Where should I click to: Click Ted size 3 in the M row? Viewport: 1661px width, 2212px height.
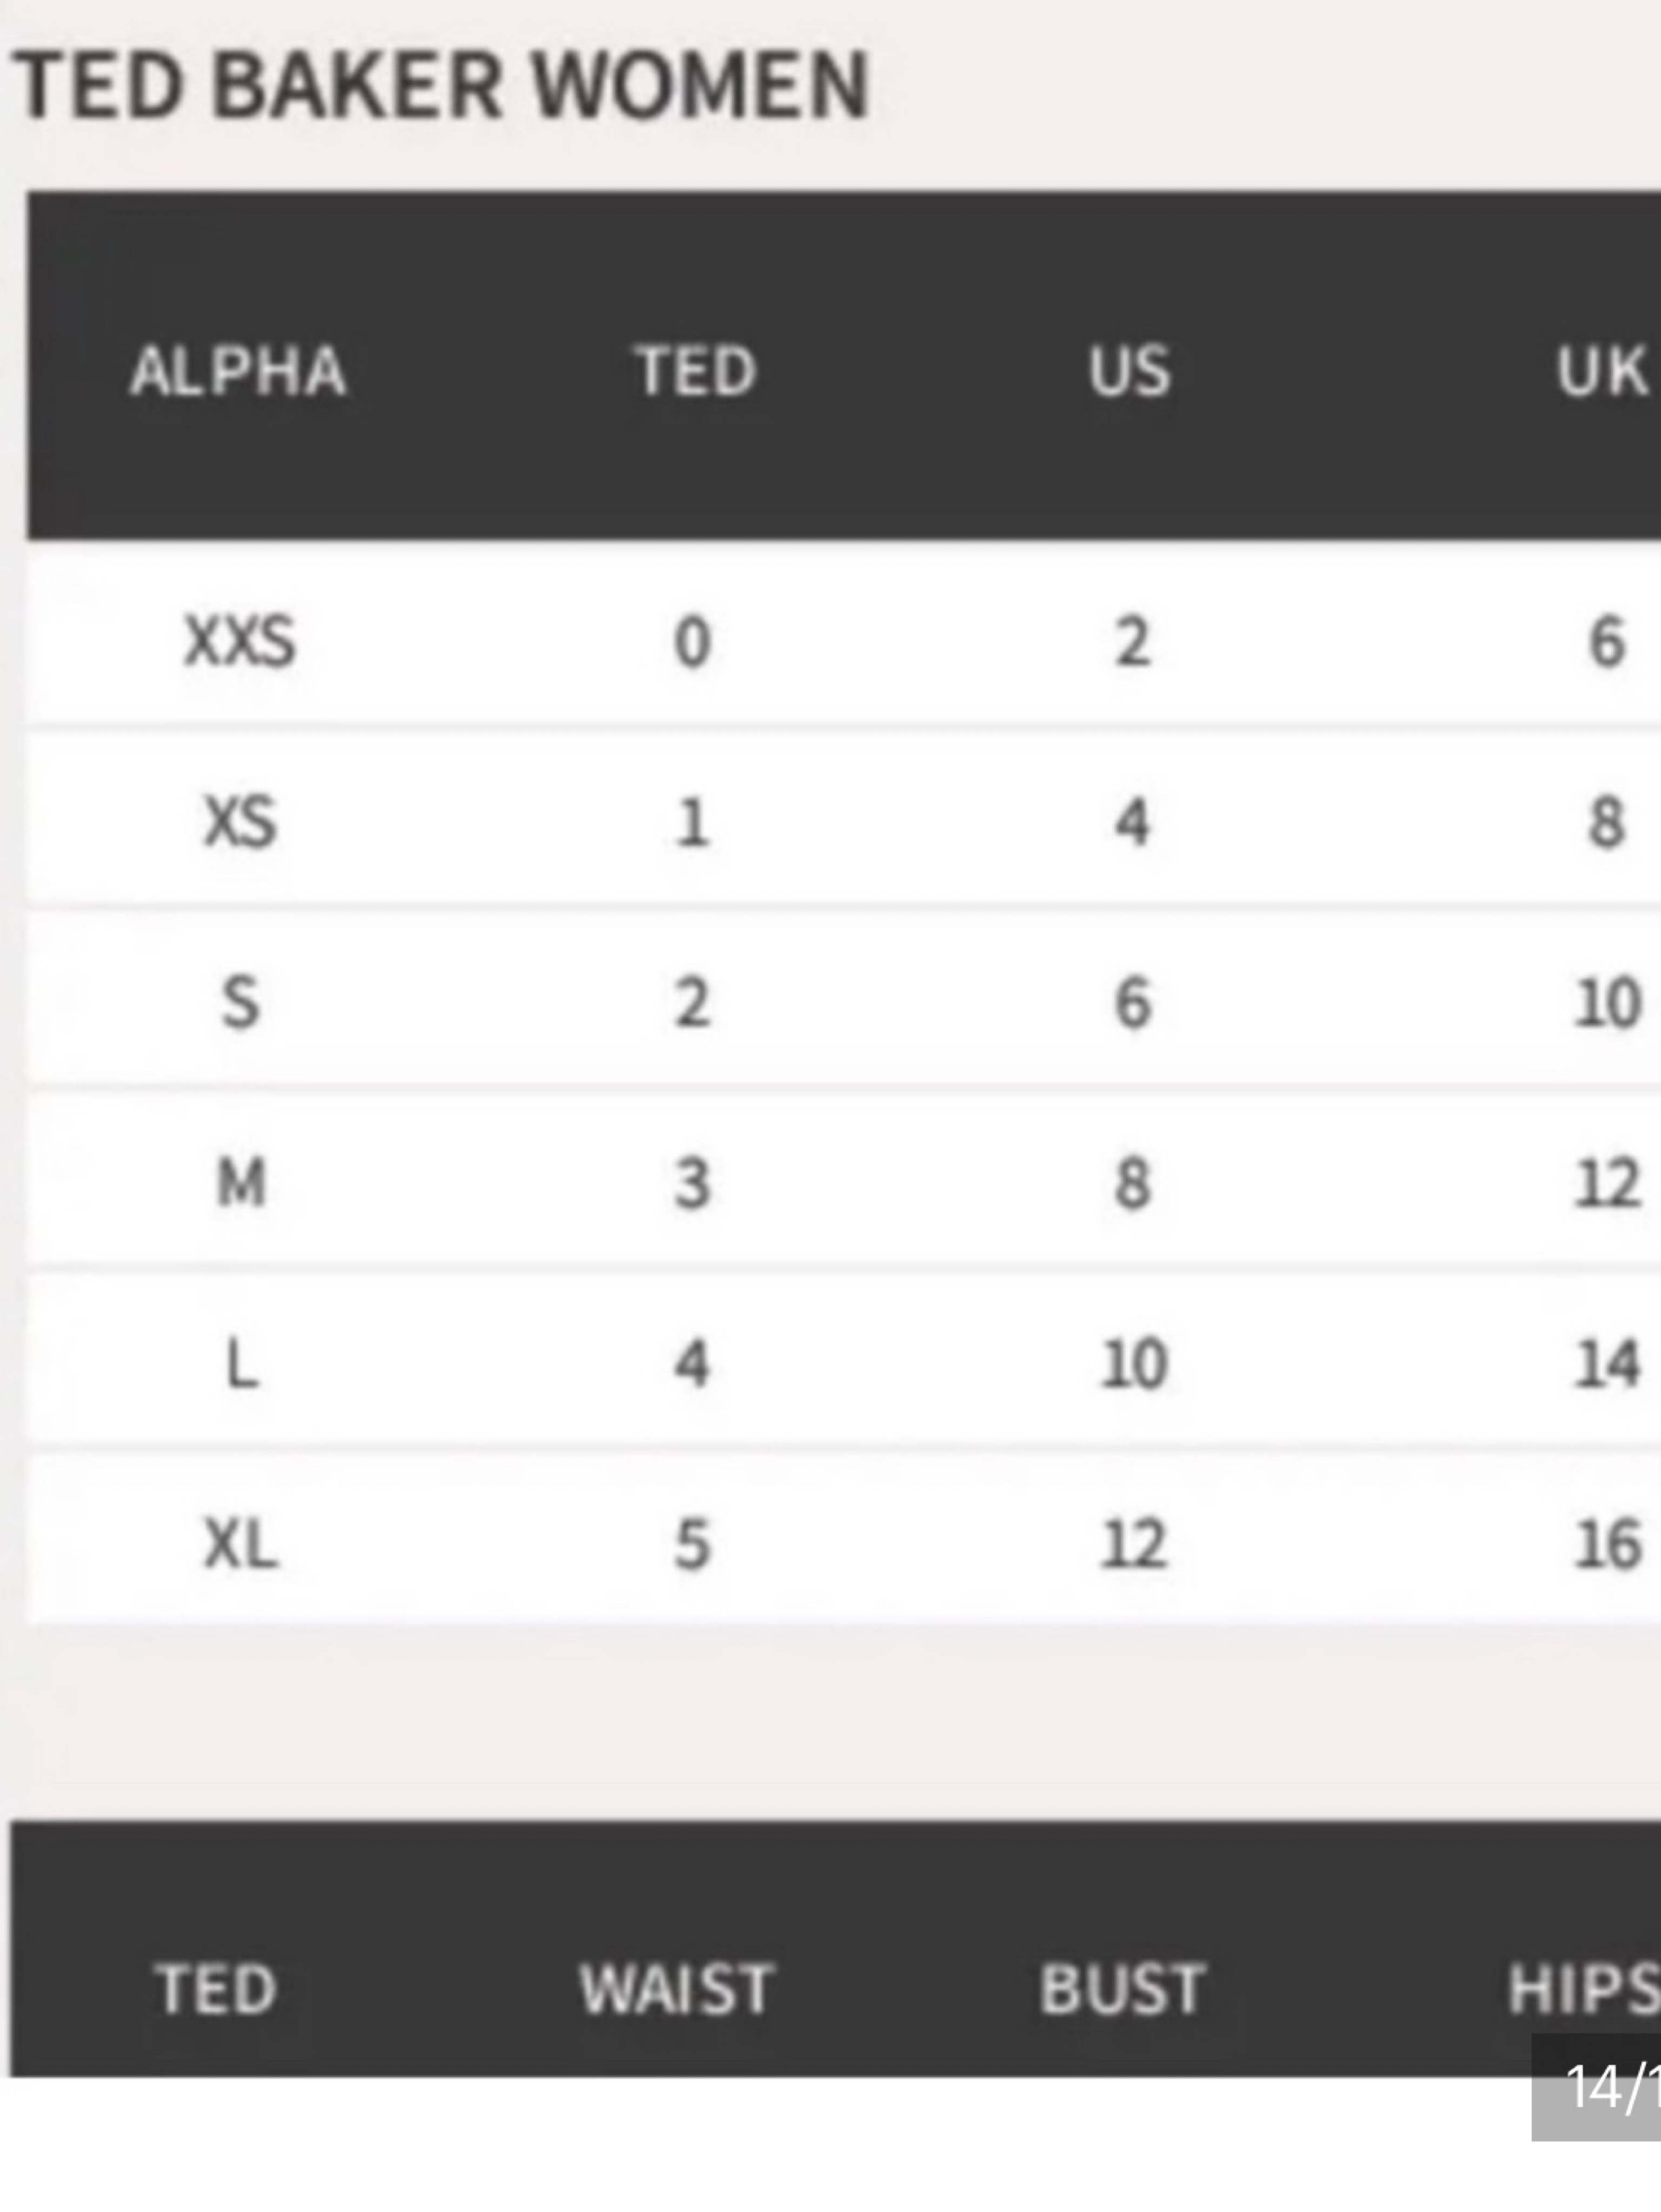coord(692,1184)
